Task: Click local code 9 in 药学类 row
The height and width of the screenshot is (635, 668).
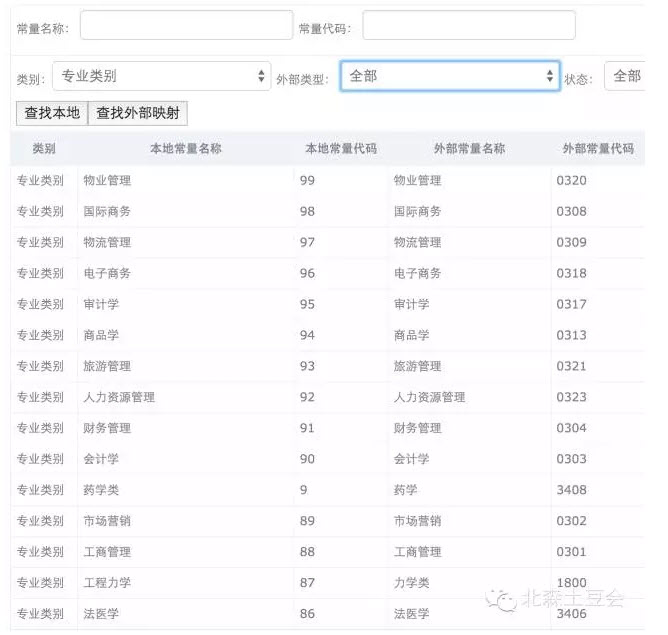Action: tap(303, 490)
